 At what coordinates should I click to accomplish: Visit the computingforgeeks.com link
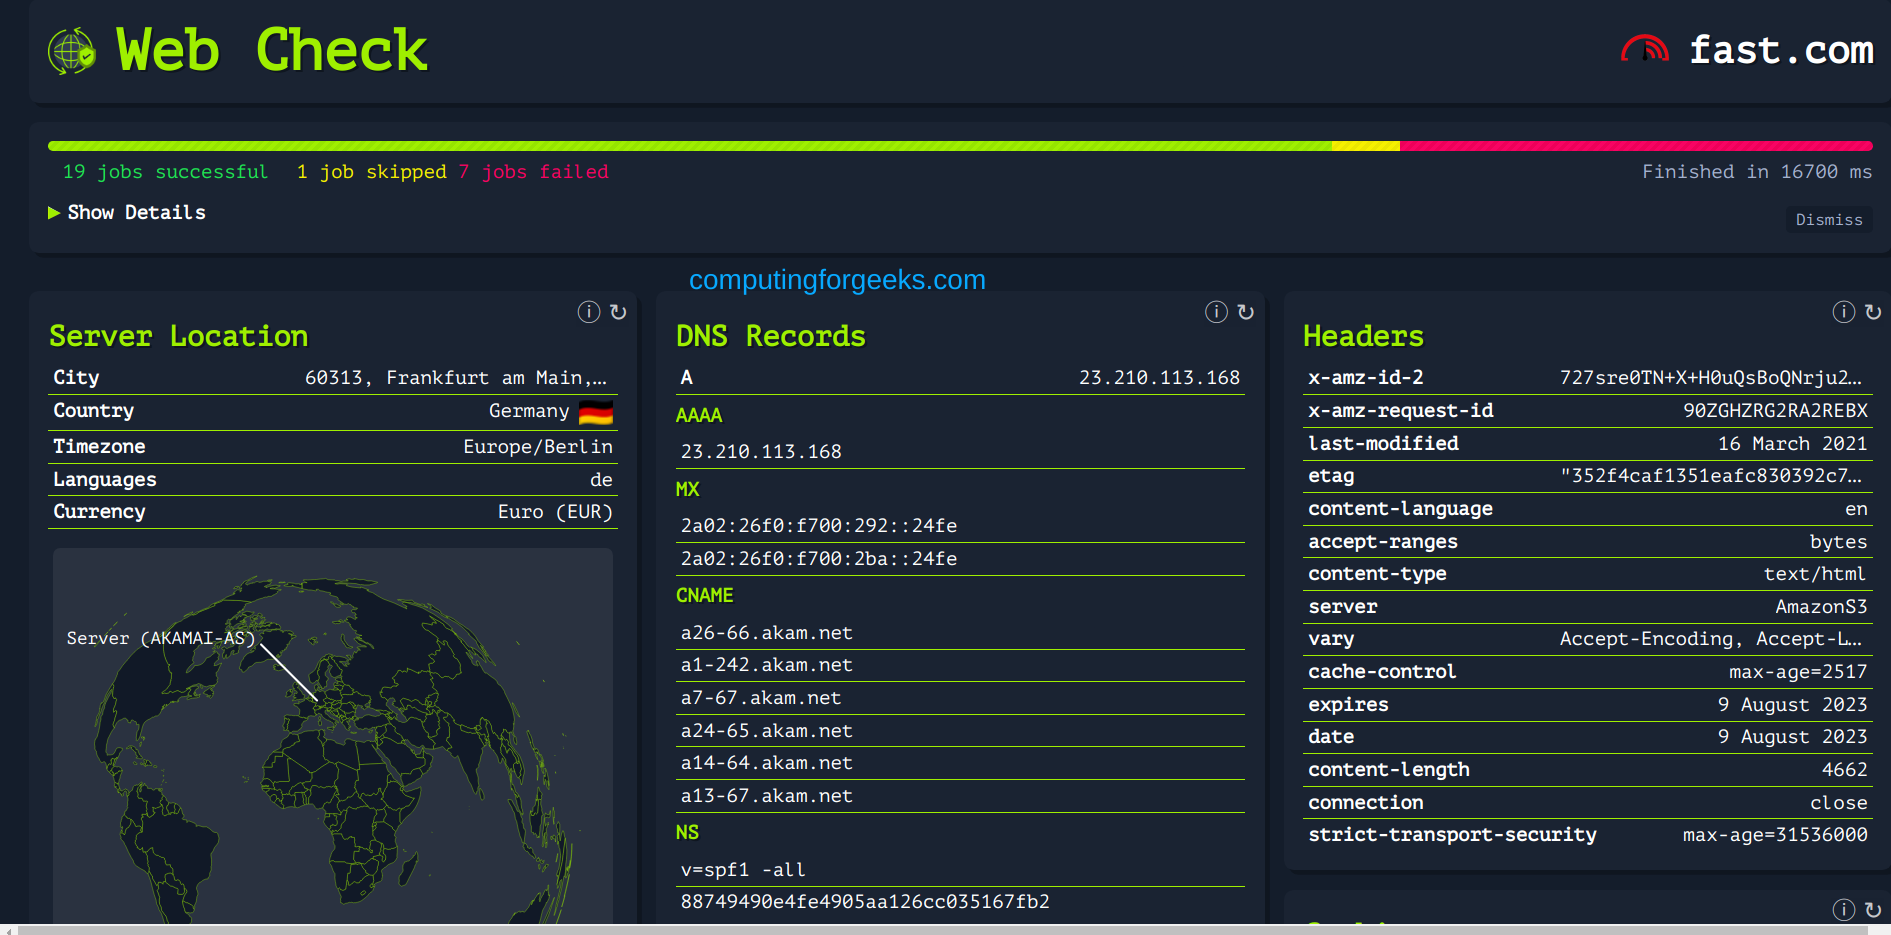[x=836, y=280]
